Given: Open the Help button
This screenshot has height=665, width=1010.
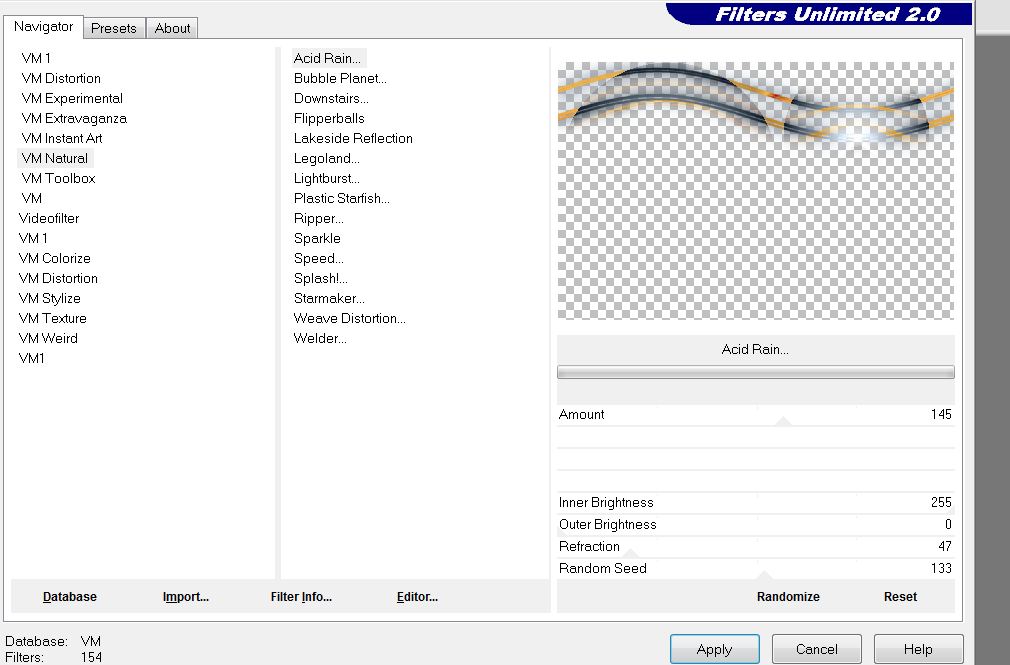Looking at the screenshot, I should click(x=918, y=649).
